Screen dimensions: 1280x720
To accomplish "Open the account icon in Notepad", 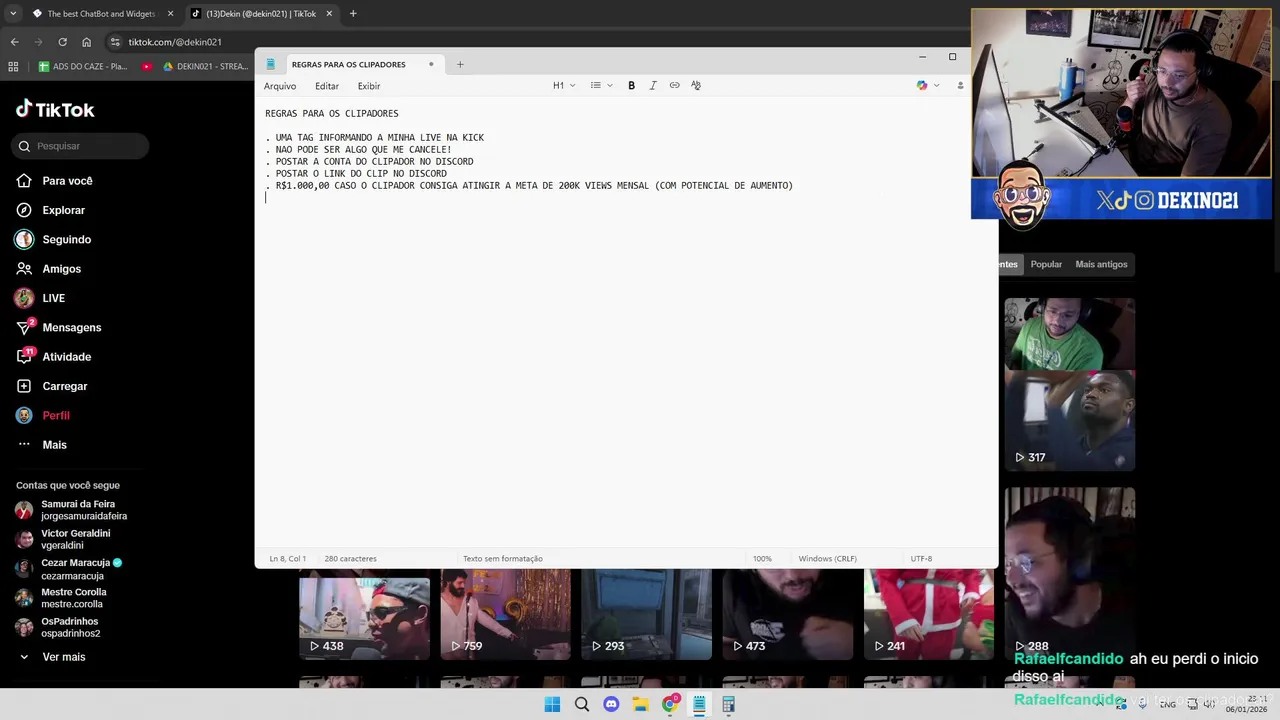I will point(960,86).
